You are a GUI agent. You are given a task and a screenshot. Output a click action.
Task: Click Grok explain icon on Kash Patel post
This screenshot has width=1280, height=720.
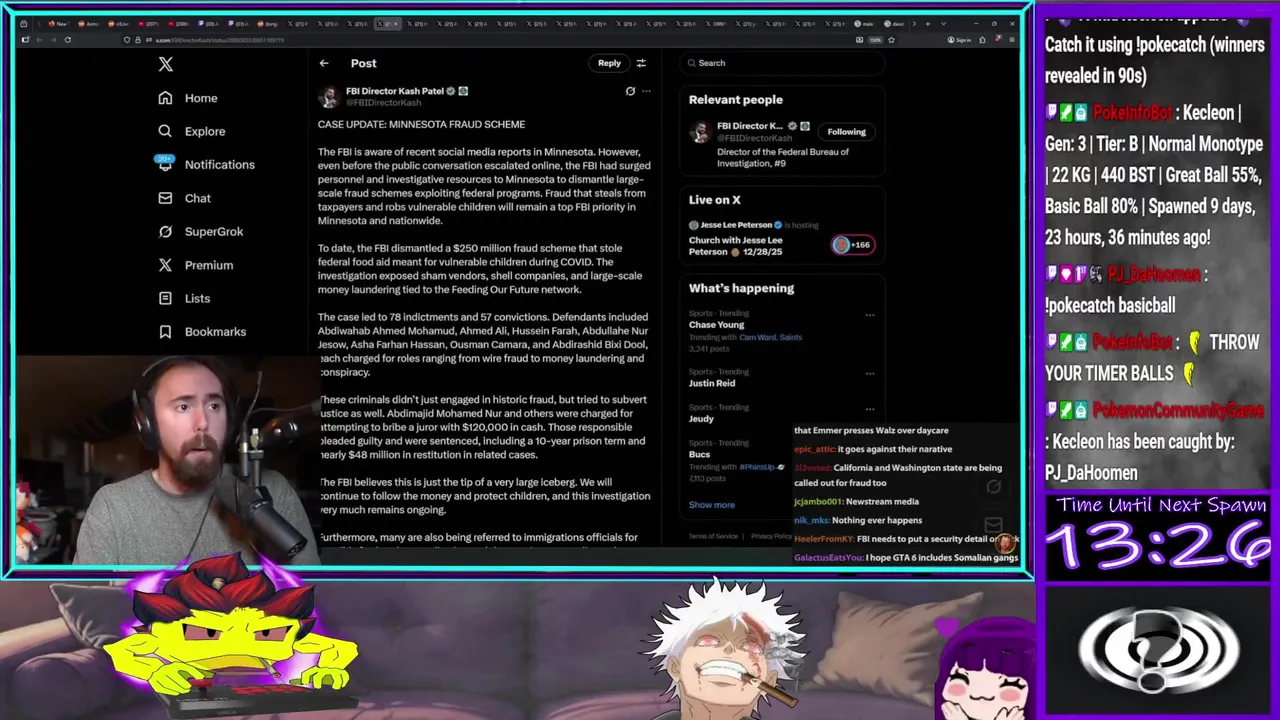pyautogui.click(x=630, y=91)
